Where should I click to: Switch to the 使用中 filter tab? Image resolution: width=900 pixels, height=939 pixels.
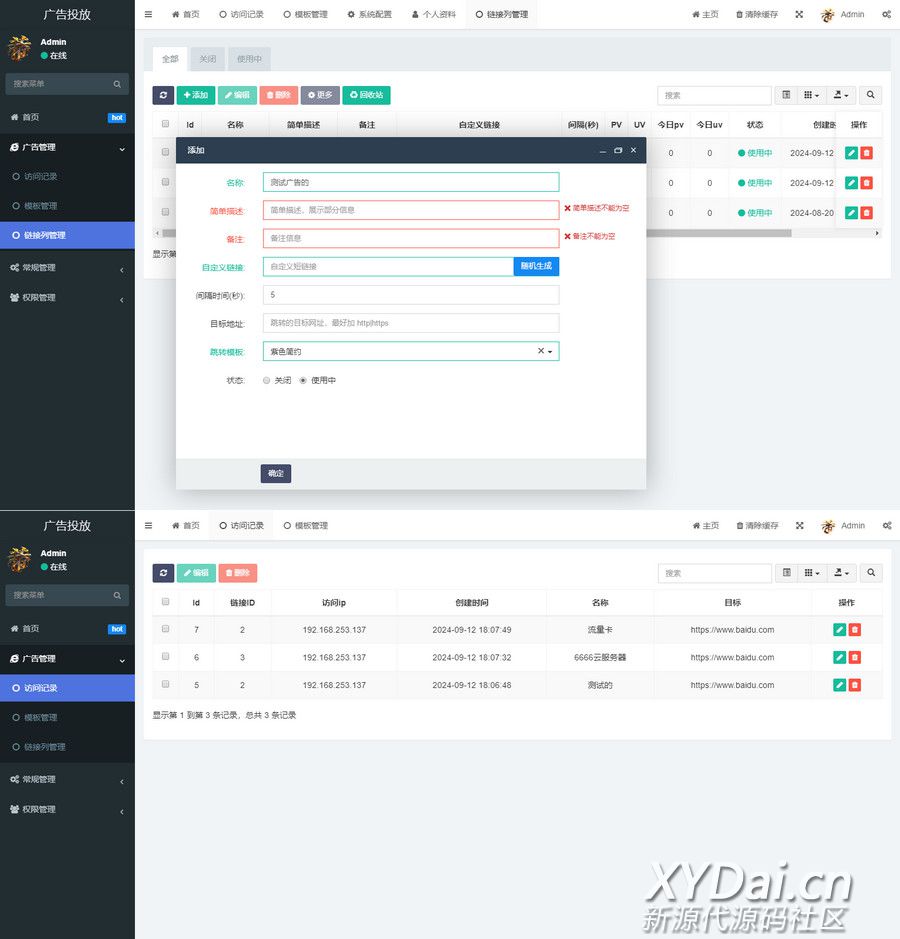tap(249, 59)
